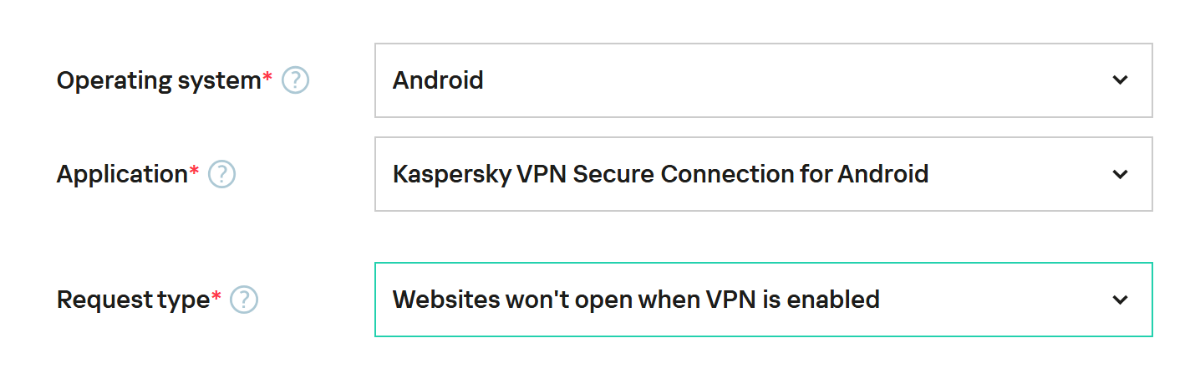The image size is (1200, 374).
Task: Open the highlighted Request type combo box
Action: (x=764, y=299)
